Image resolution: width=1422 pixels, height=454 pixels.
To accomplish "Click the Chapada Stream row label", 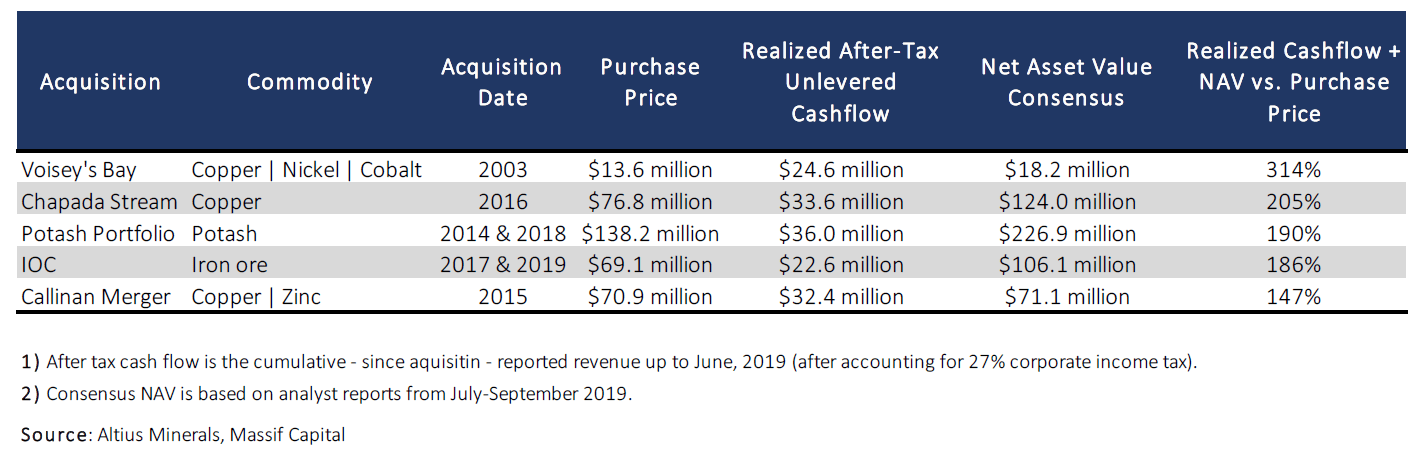I will (98, 202).
